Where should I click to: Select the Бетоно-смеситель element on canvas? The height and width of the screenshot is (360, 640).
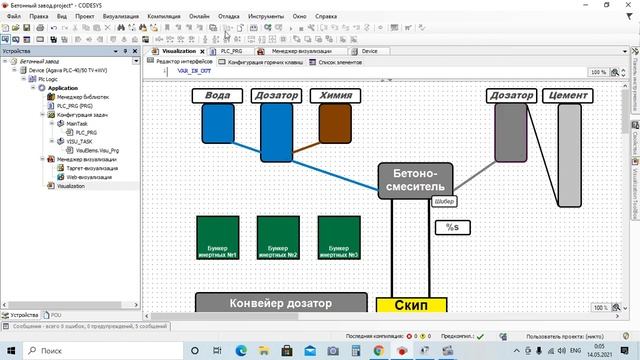(415, 181)
